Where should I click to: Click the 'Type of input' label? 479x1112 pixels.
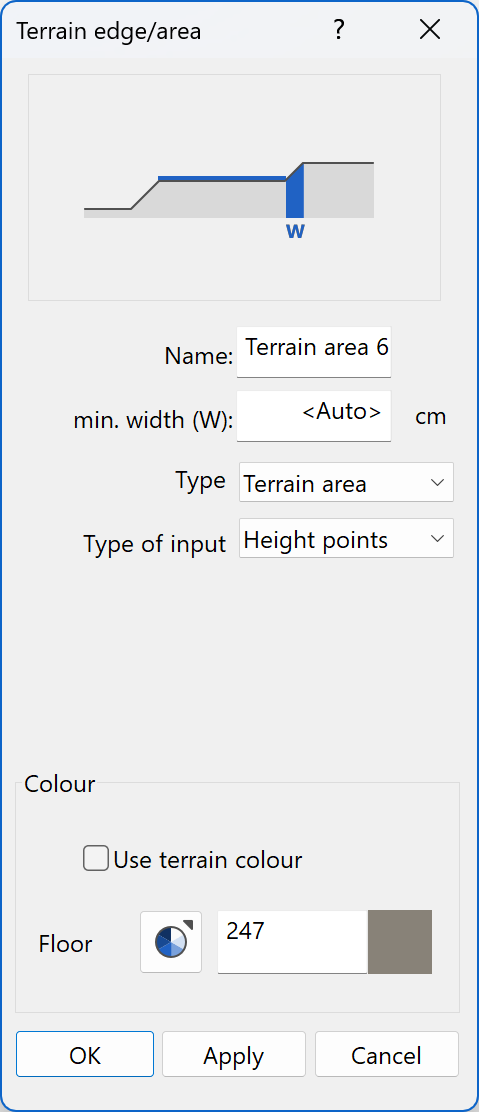155,544
